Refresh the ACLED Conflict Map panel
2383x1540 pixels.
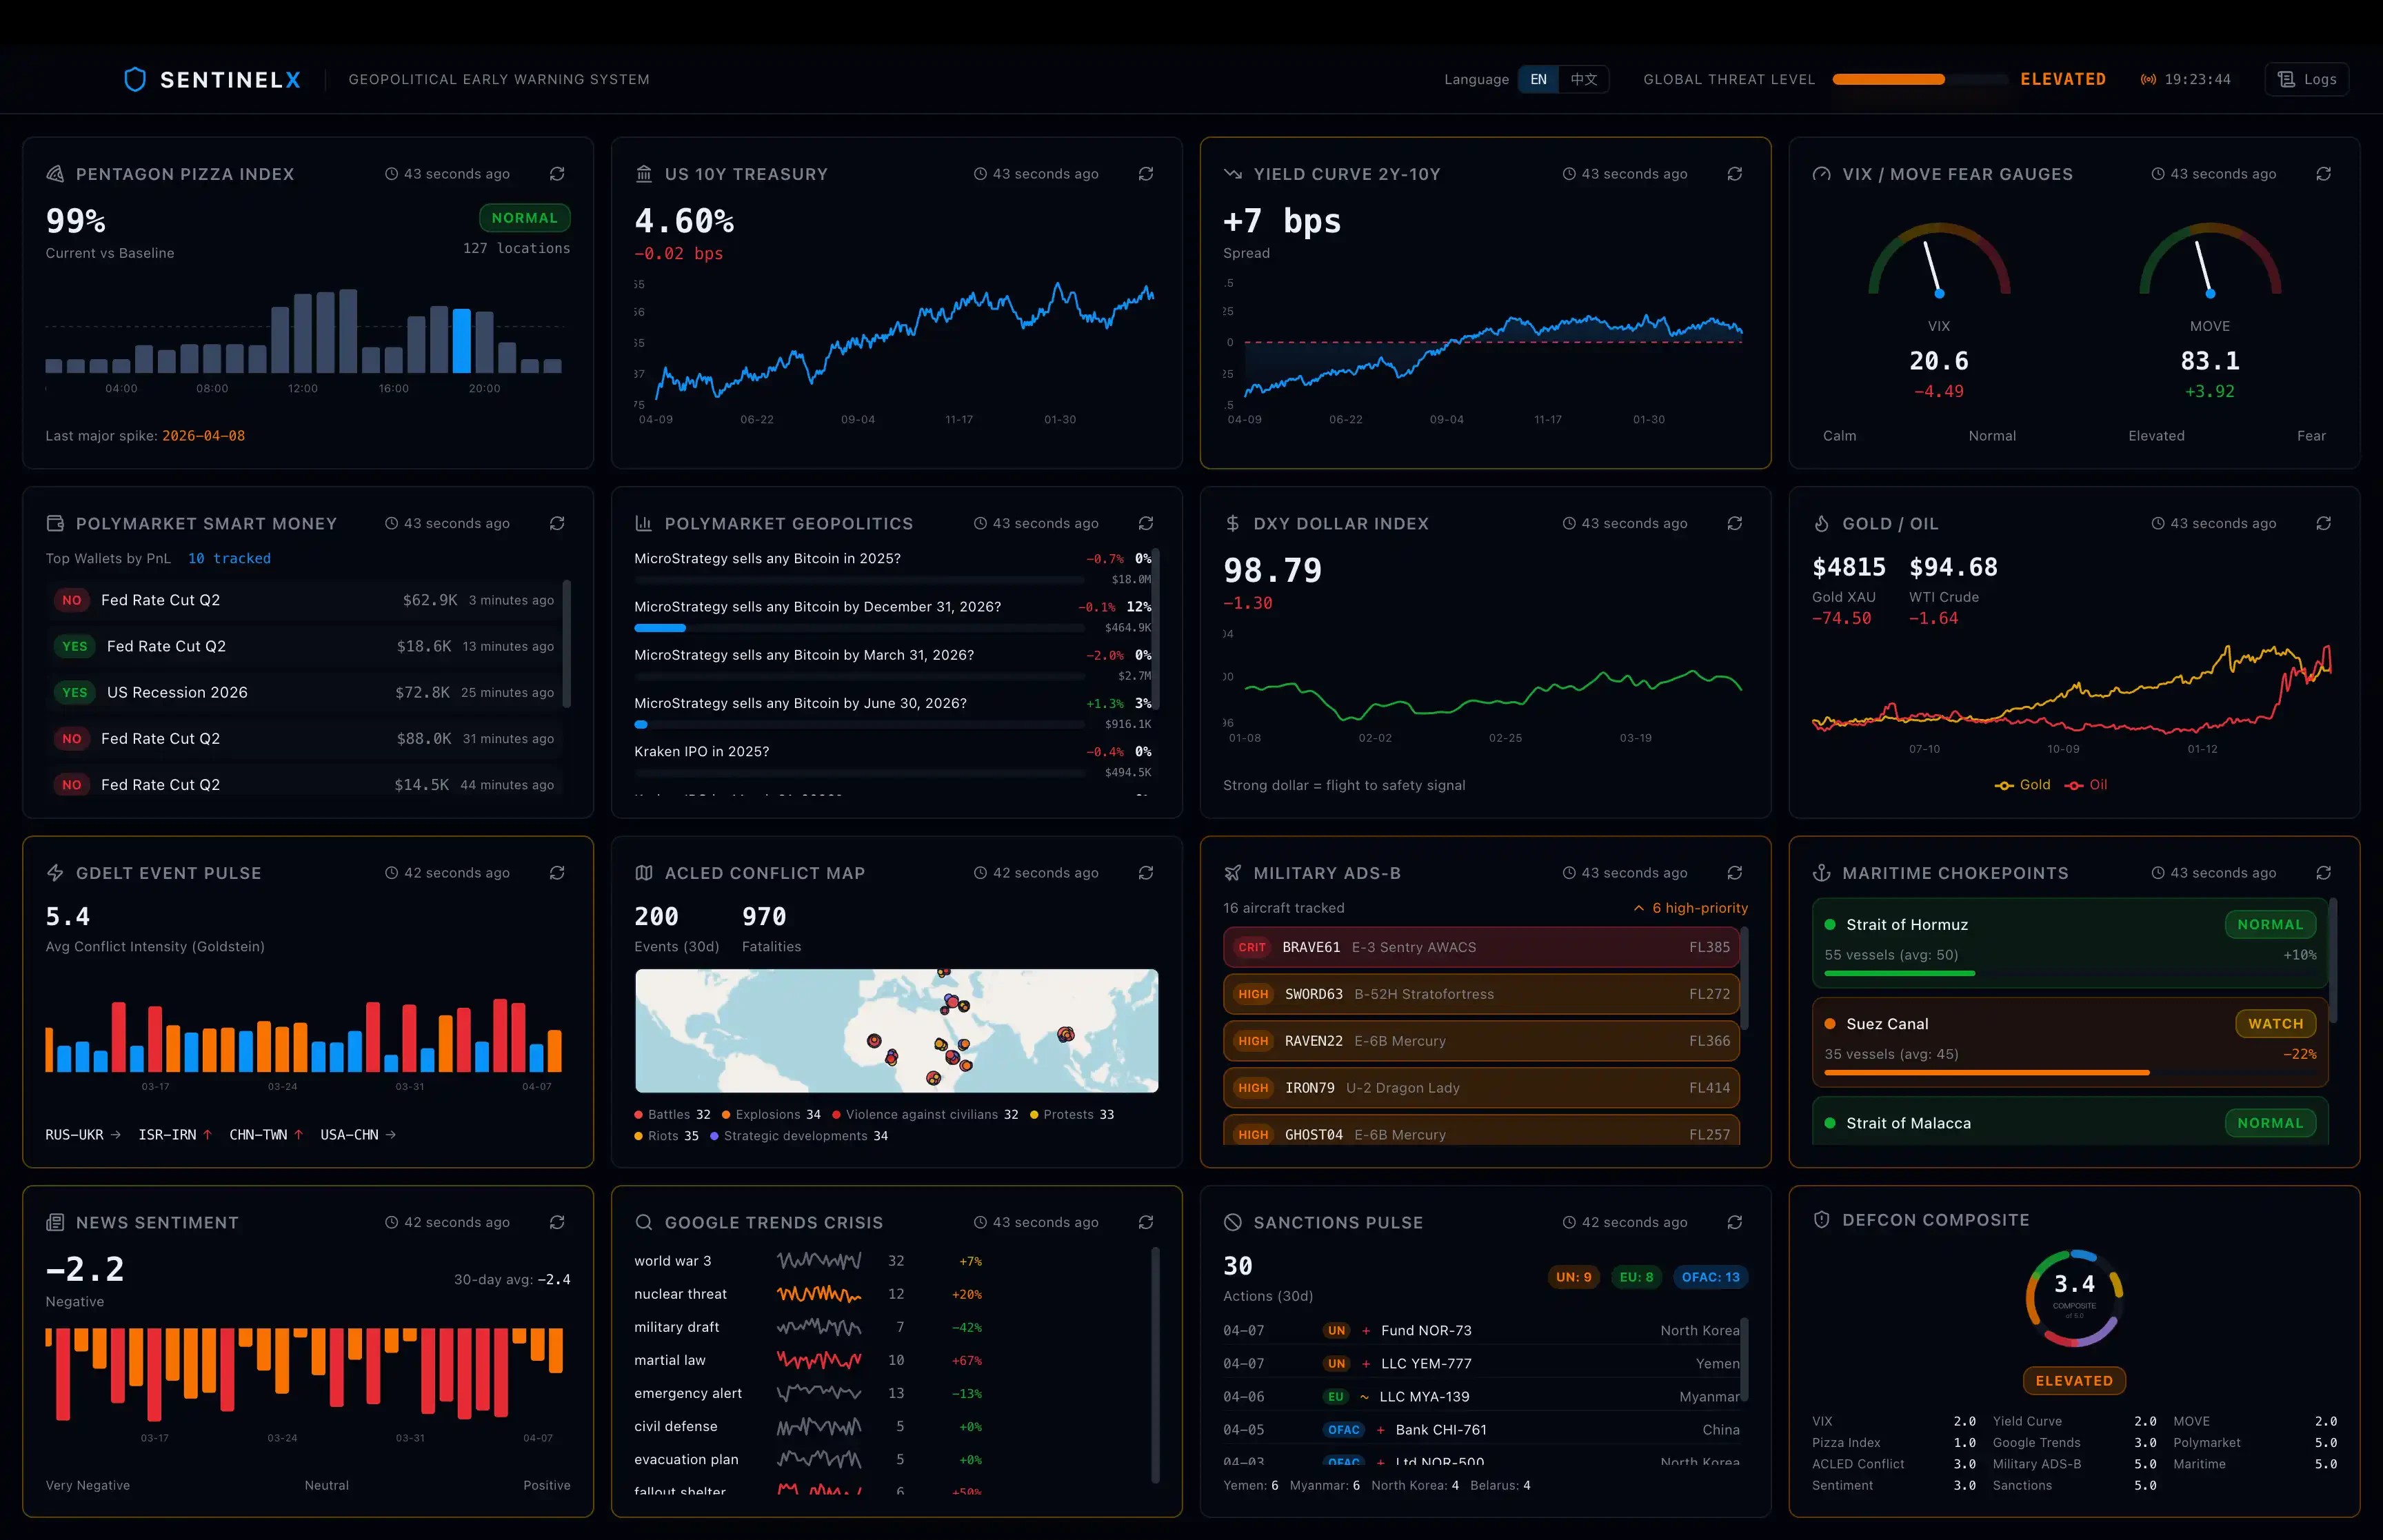pos(1146,873)
